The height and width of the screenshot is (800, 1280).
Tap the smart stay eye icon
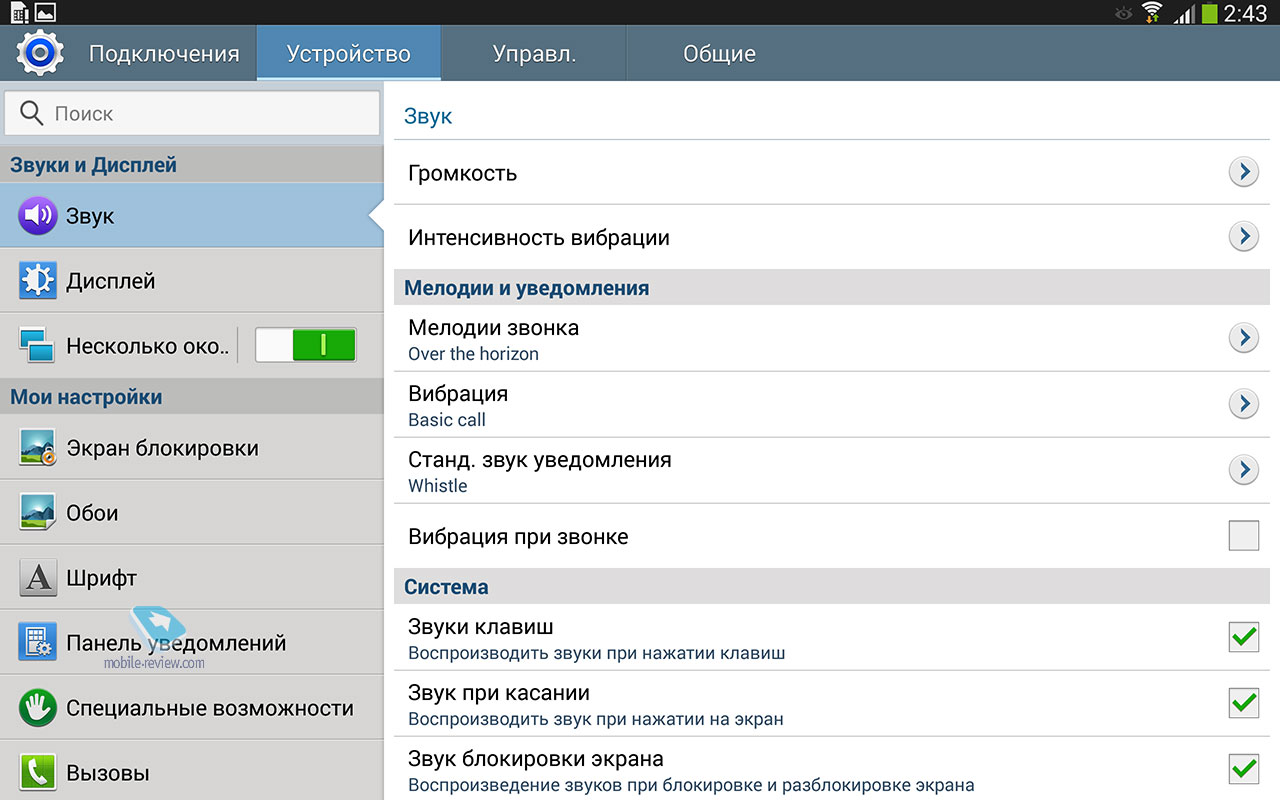point(1124,14)
